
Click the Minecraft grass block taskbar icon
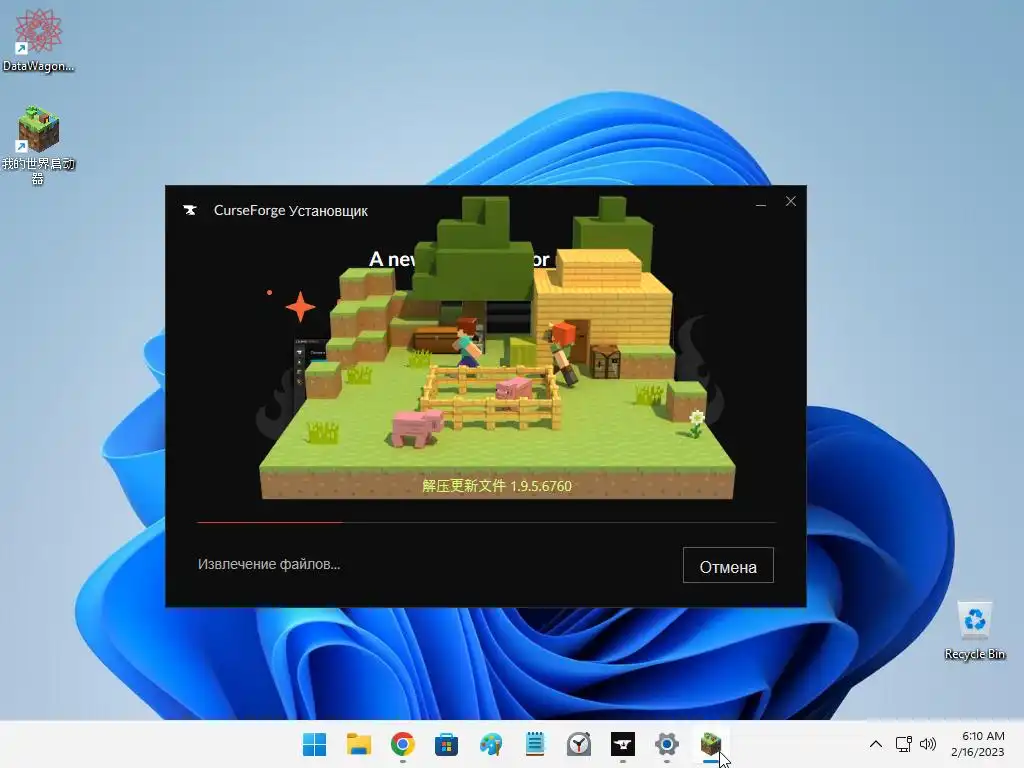pyautogui.click(x=711, y=744)
